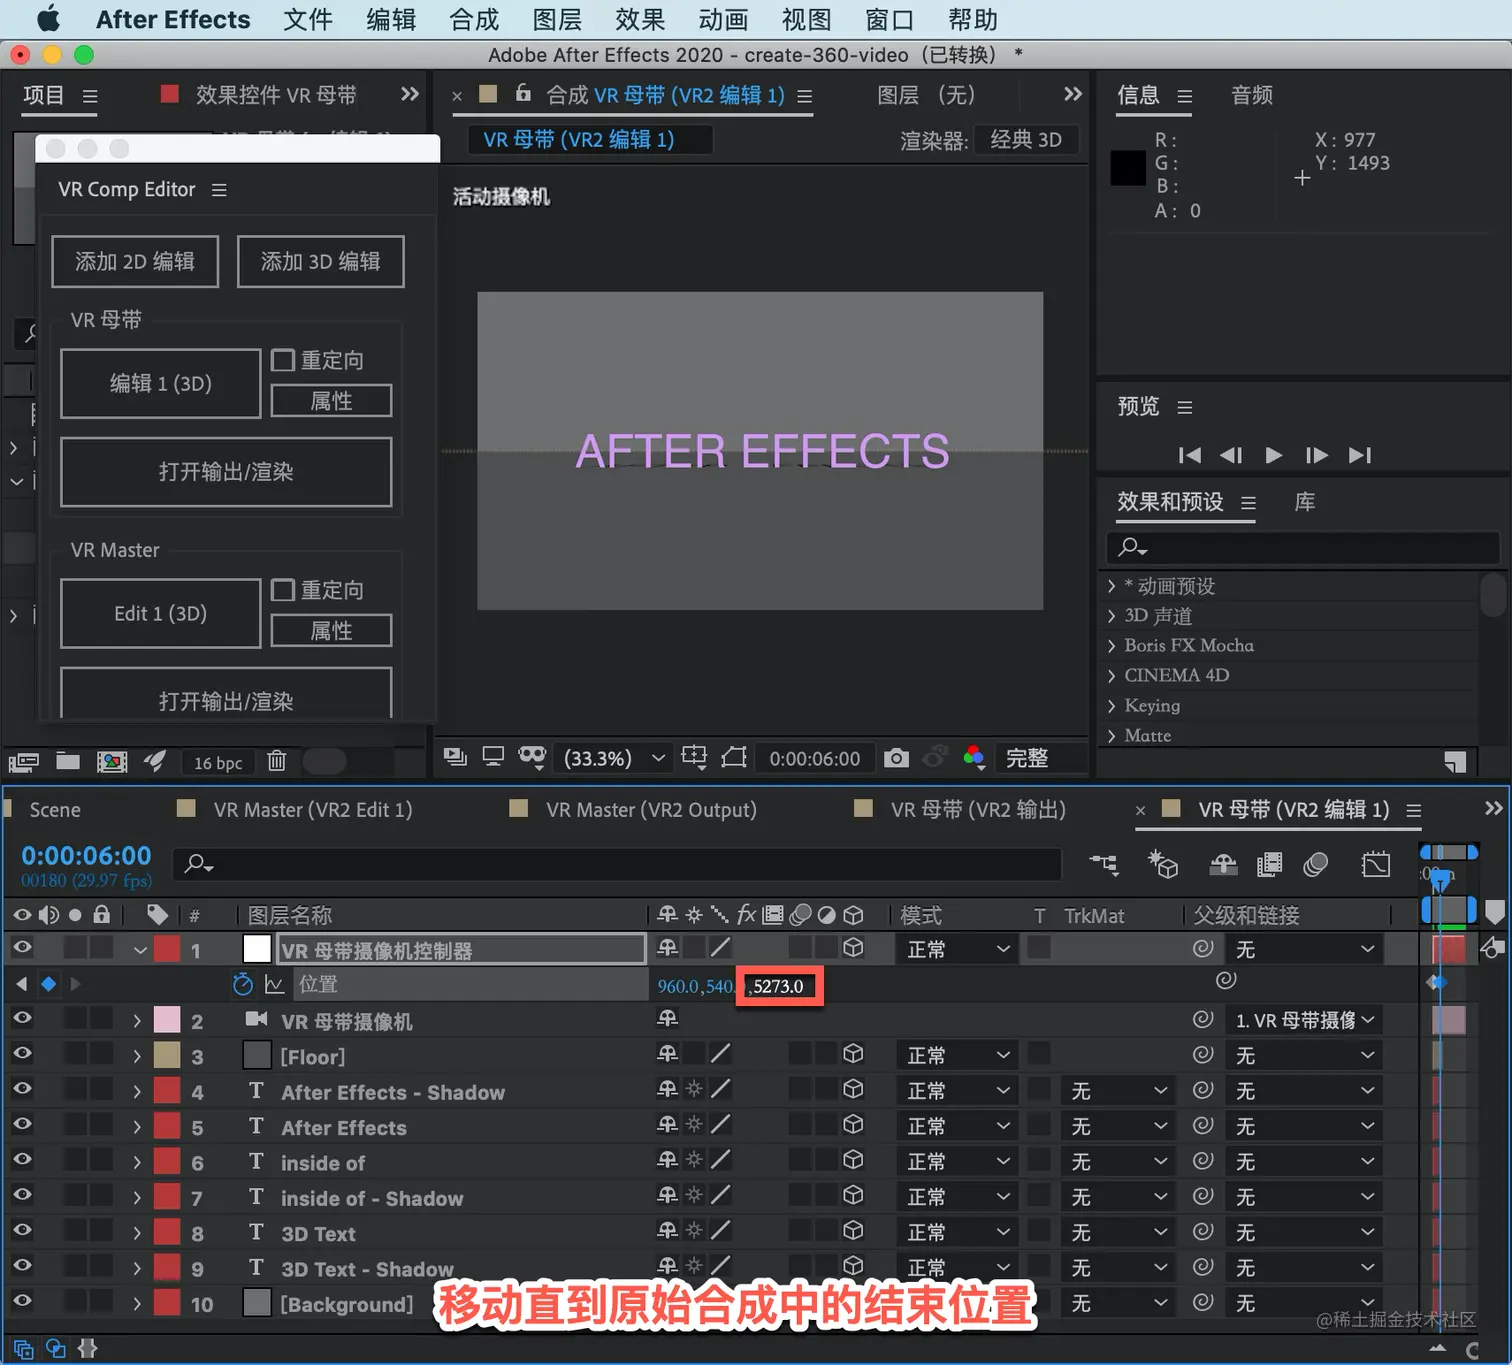Expand the VR 母带摄像机 layer twirl arrow
Screen dimensions: 1512x1365
pyautogui.click(x=137, y=1021)
